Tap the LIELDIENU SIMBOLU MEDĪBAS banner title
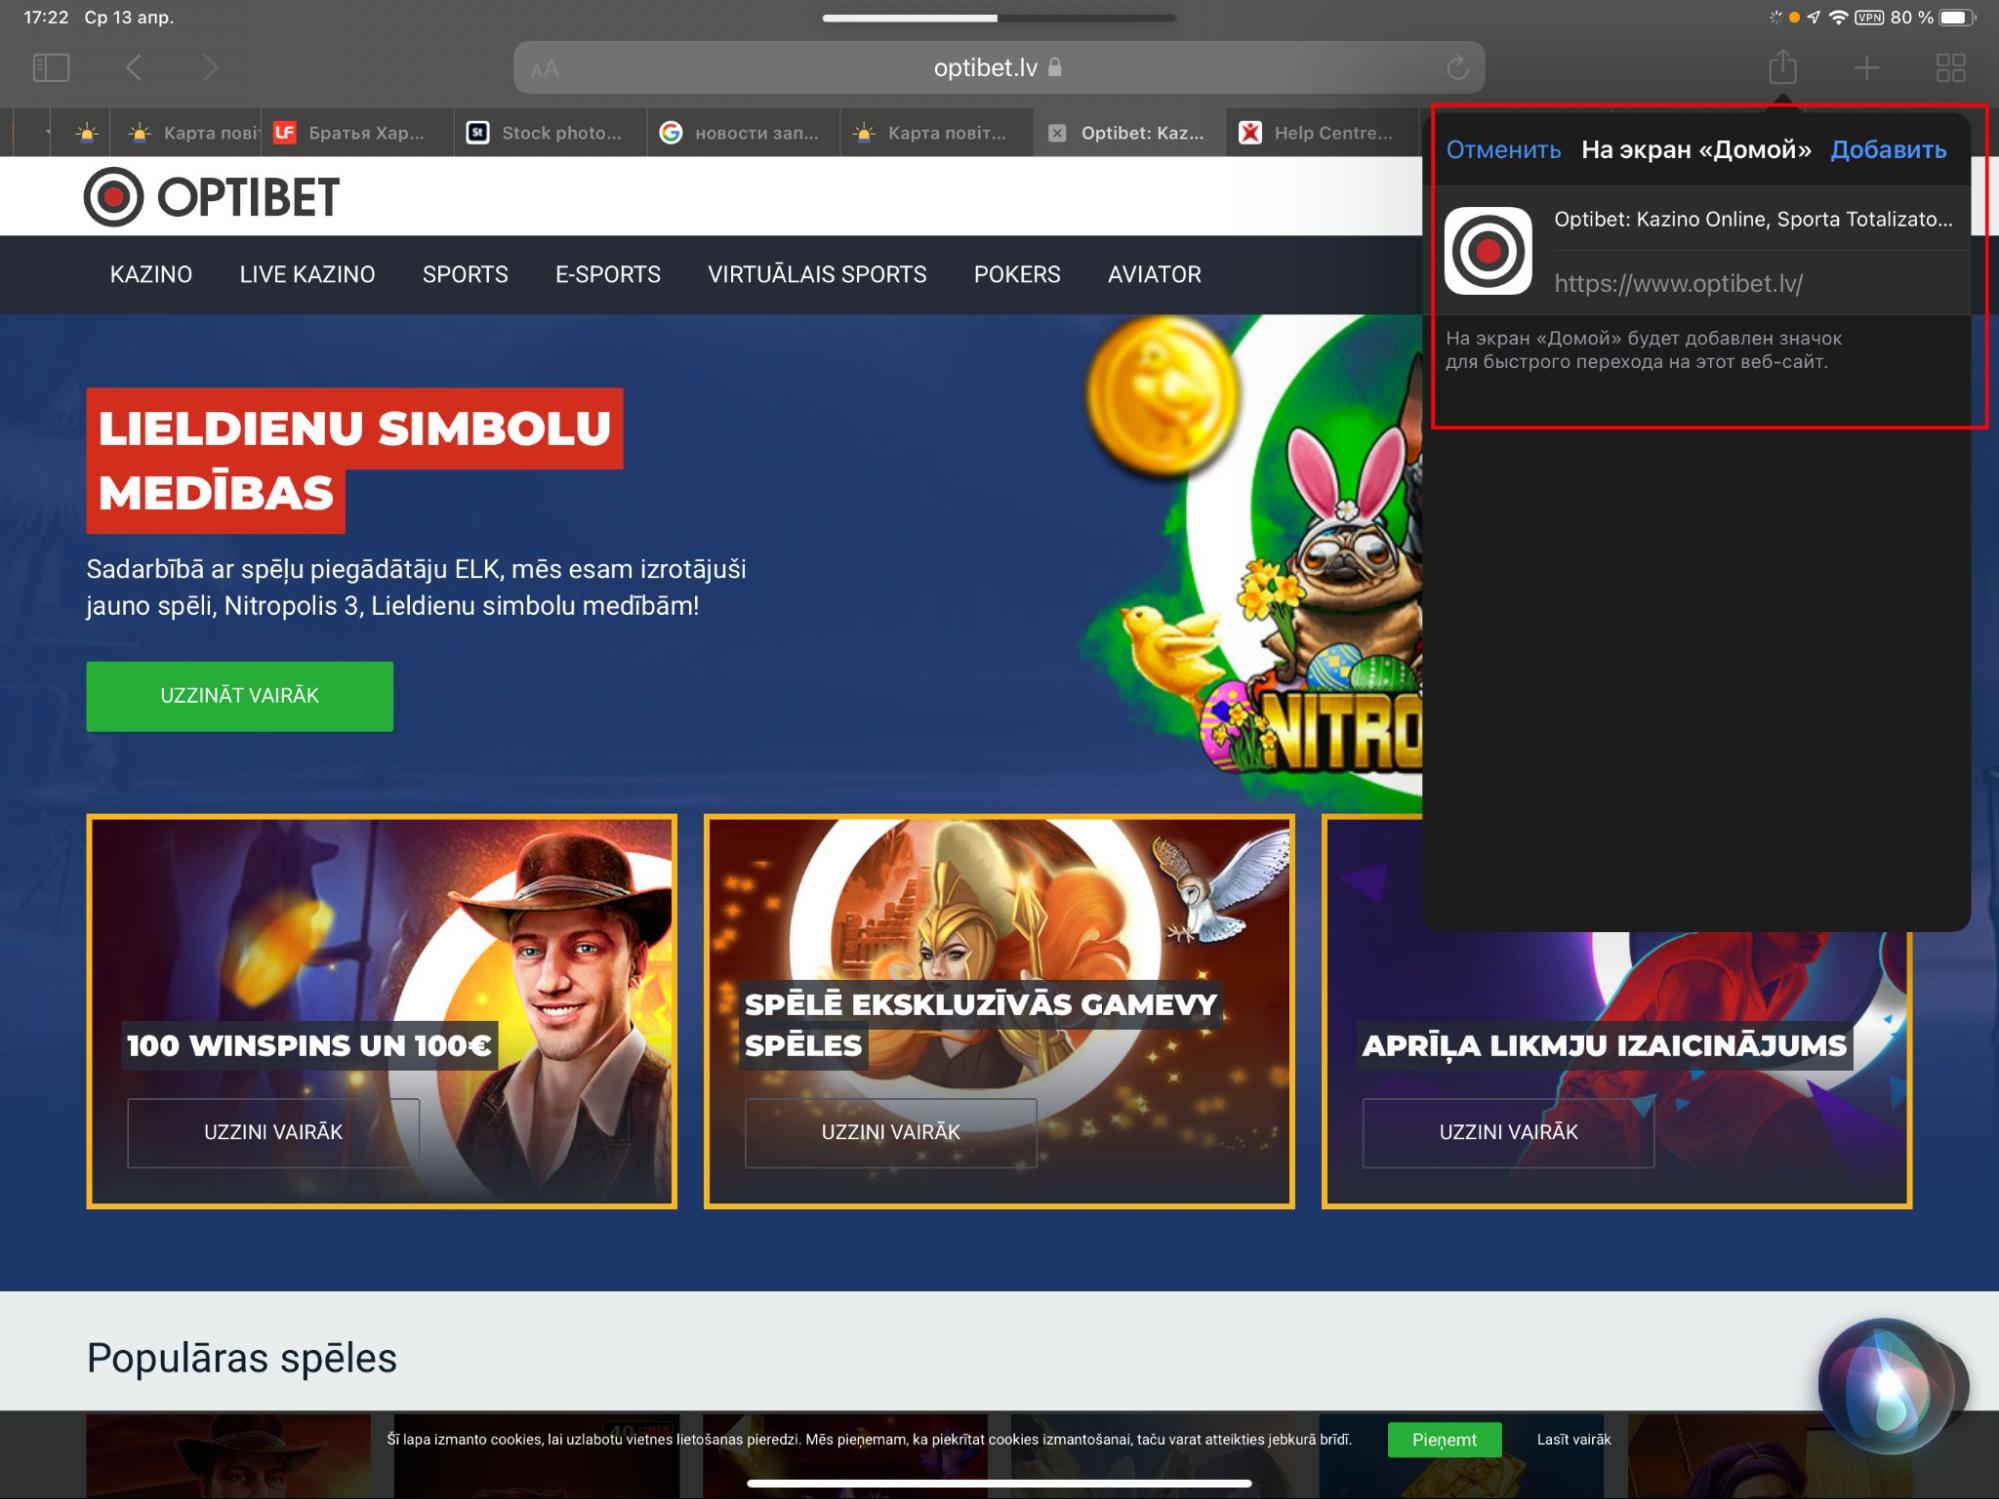The width and height of the screenshot is (1999, 1499). point(355,460)
